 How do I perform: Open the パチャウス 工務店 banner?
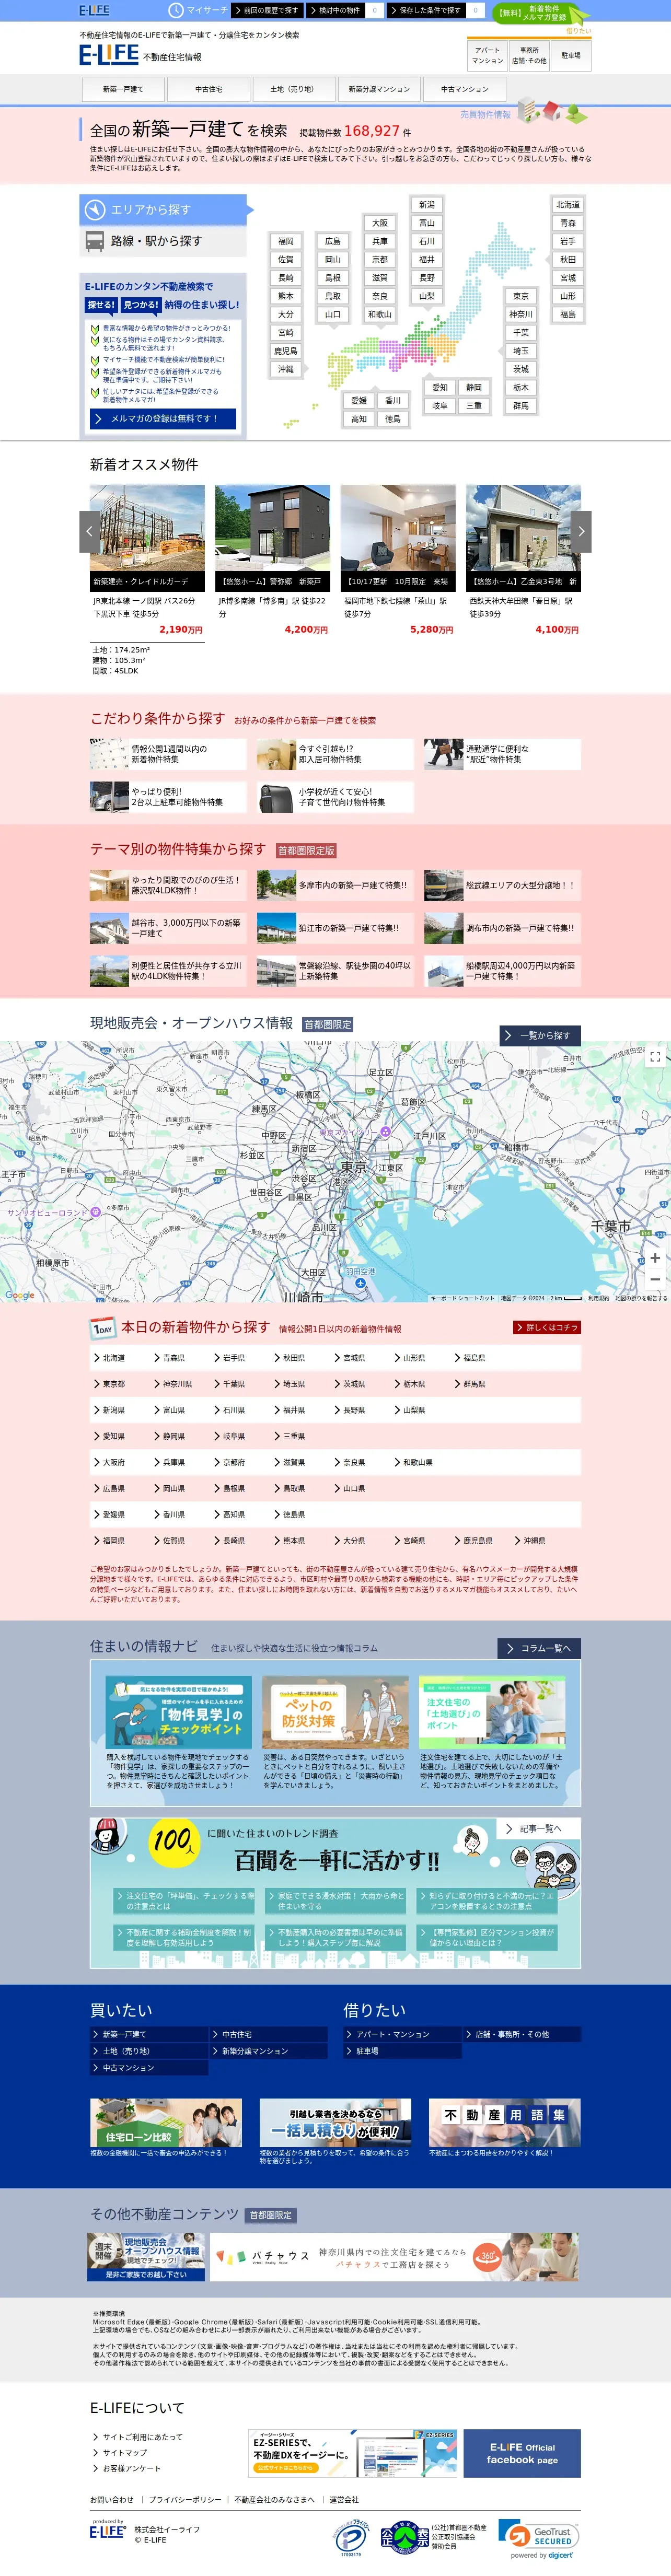coord(394,2257)
